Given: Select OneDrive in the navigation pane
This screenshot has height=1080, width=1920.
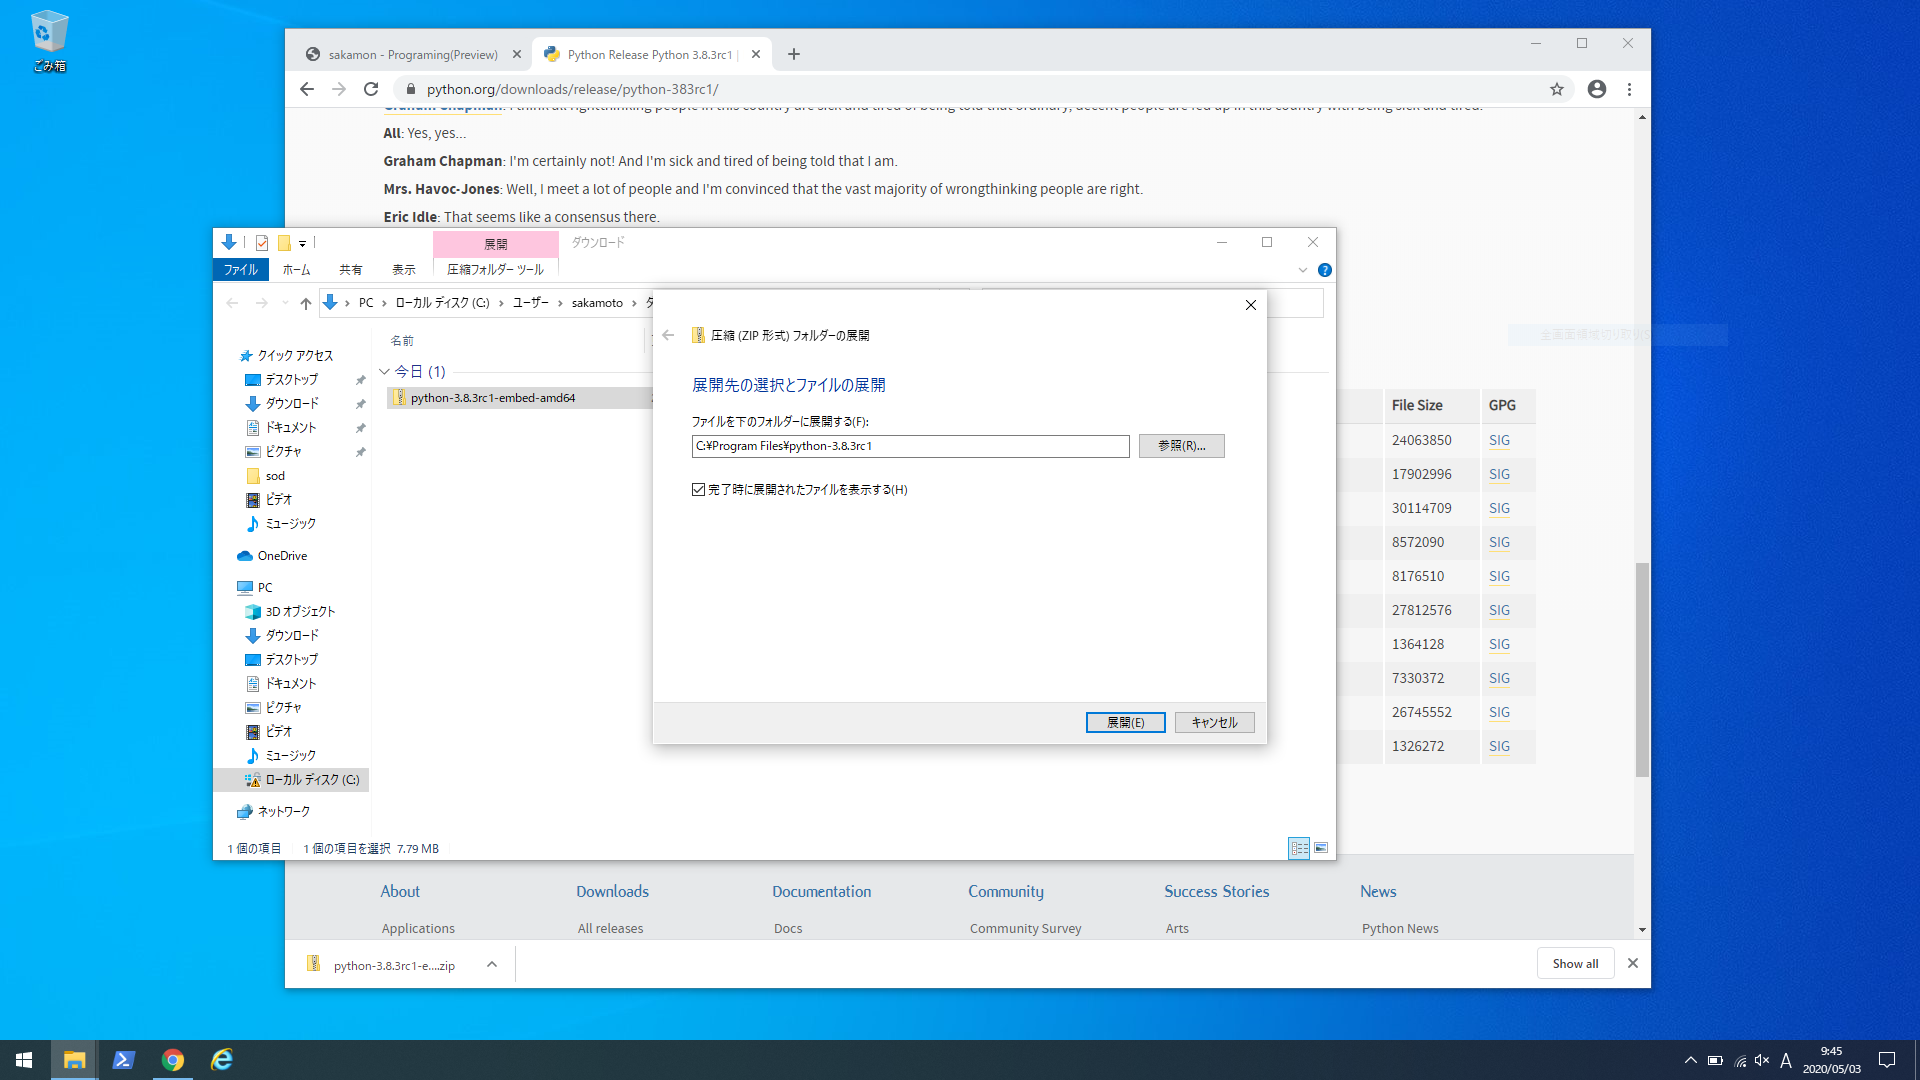Looking at the screenshot, I should click(x=272, y=556).
